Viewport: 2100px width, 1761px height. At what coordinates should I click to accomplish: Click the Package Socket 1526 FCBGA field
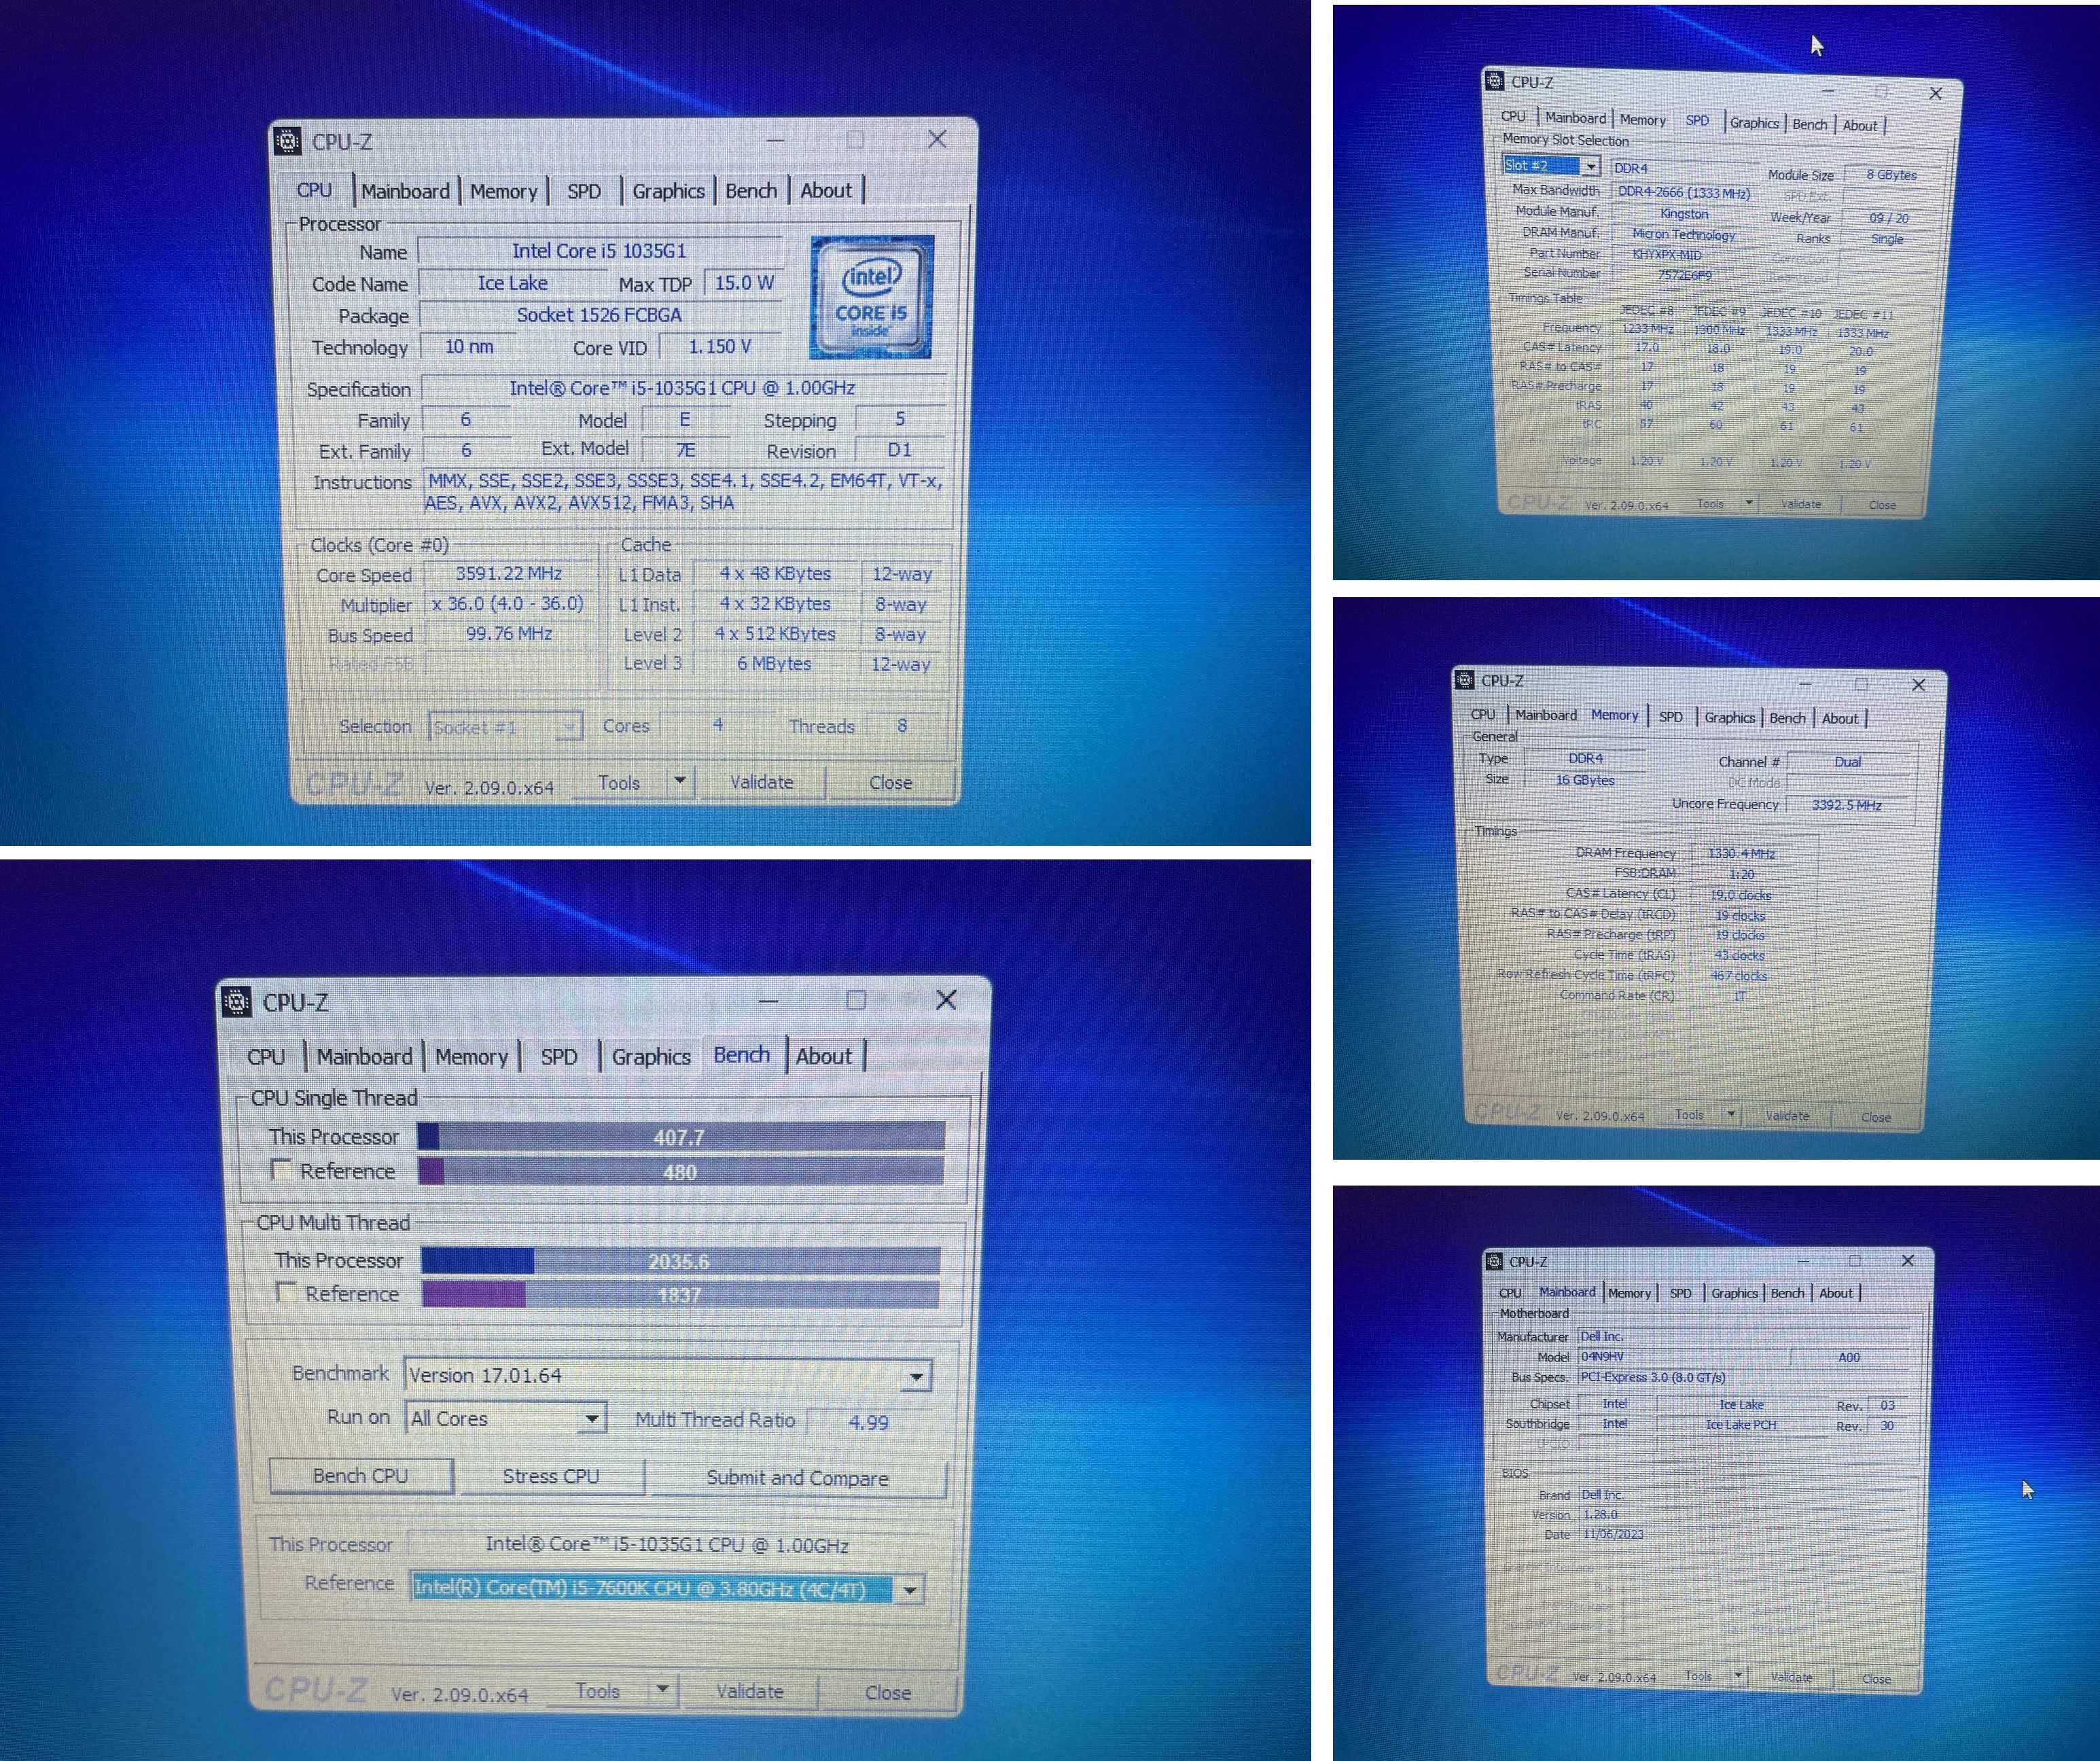click(x=599, y=315)
